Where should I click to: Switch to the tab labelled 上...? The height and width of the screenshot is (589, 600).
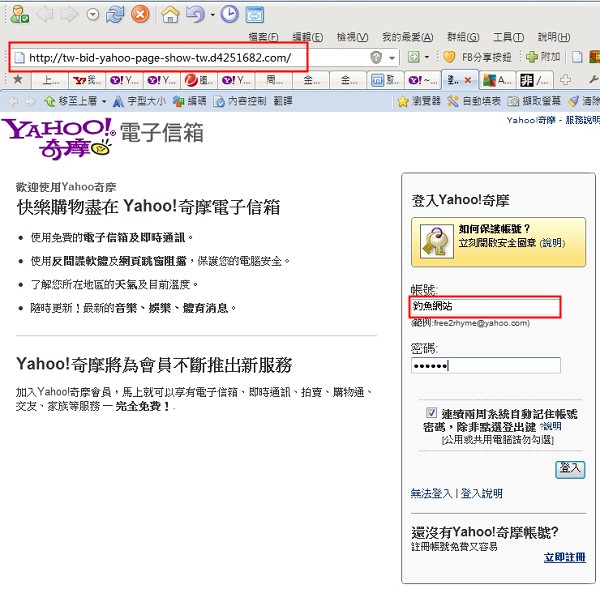point(50,80)
